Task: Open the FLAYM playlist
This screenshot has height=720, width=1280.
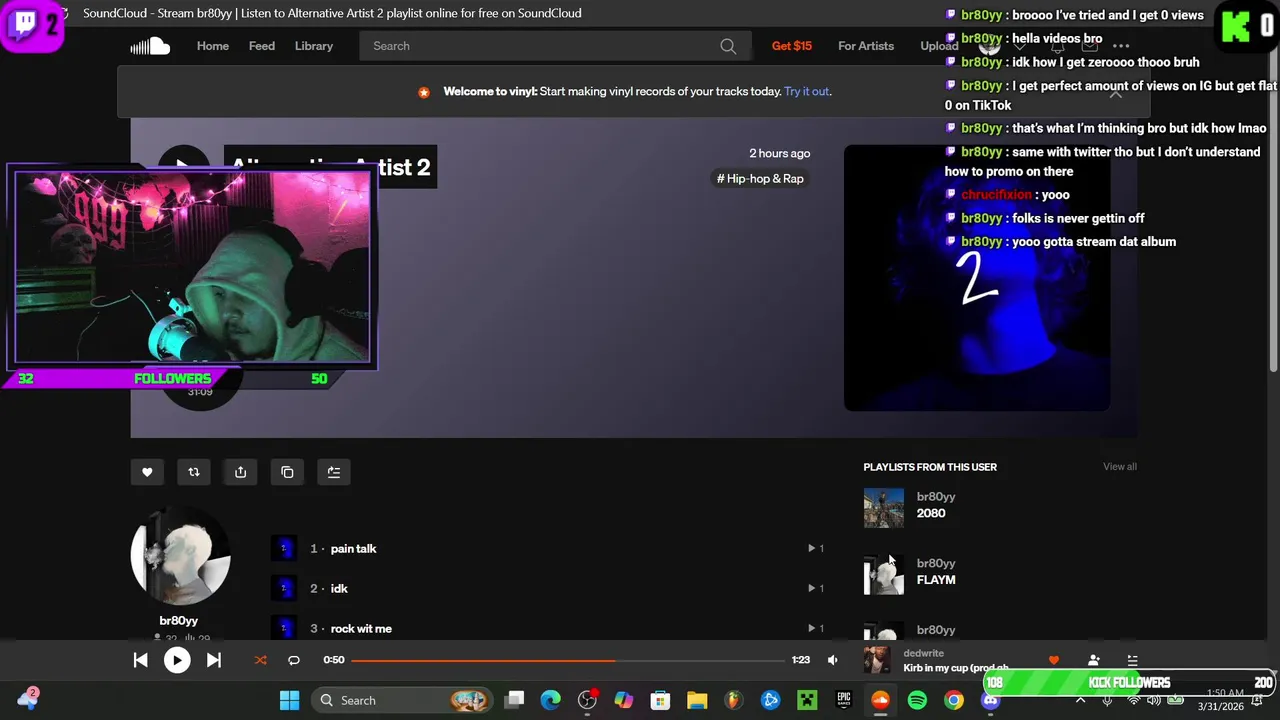Action: tap(936, 580)
